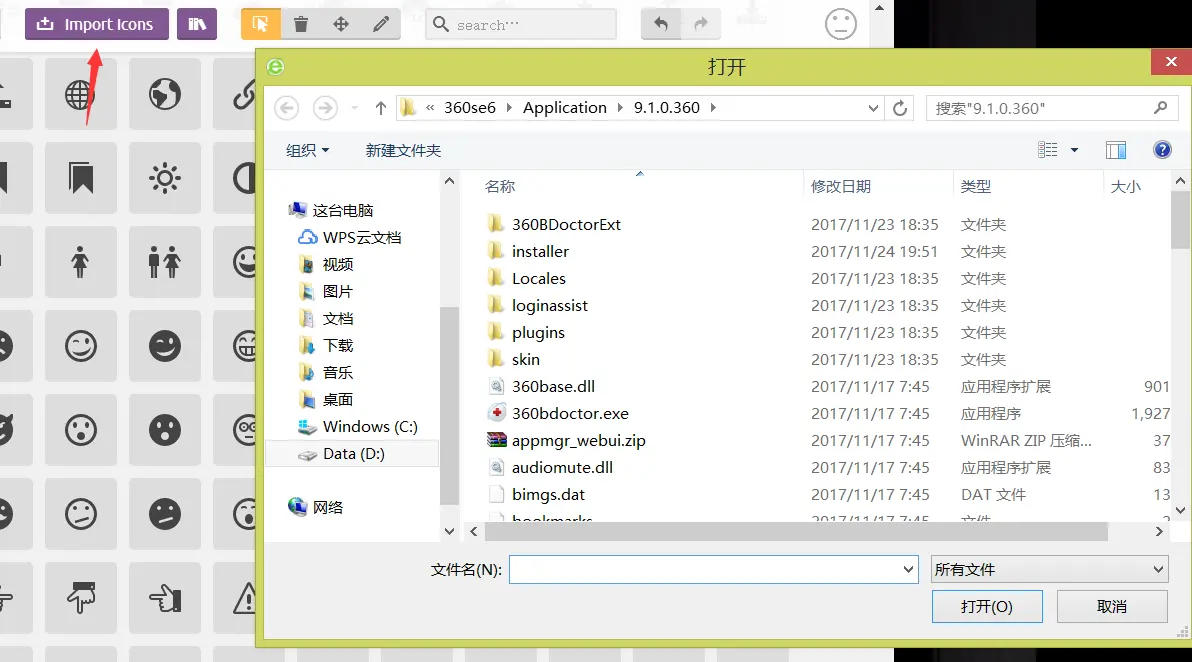Open the view options dropdown arrow
This screenshot has height=662, width=1192.
[1074, 150]
